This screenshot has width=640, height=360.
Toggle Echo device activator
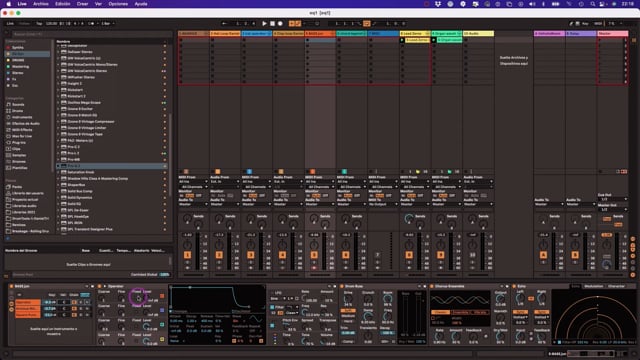pos(514,287)
